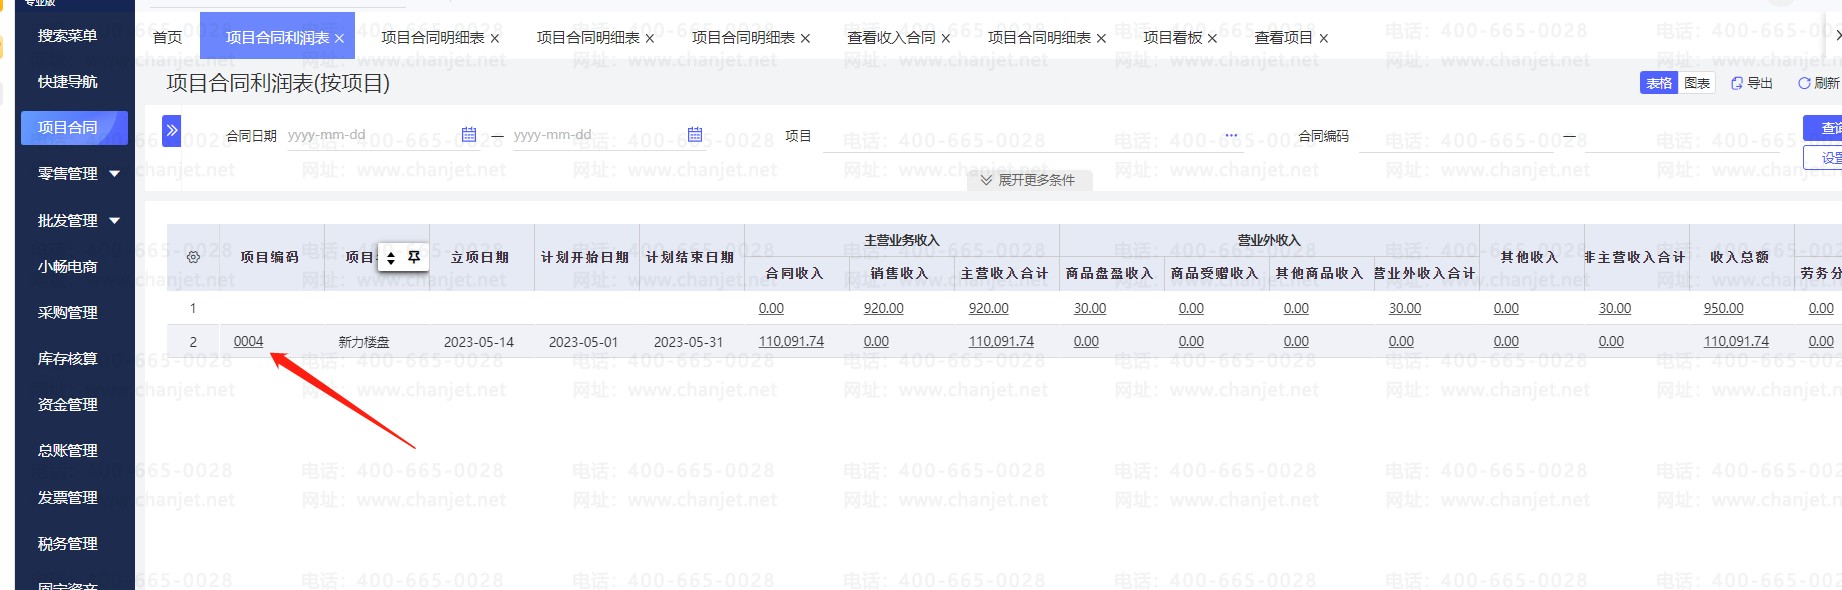The width and height of the screenshot is (1842, 590).
Task: Switch to the 查看项目 tab
Action: 1283,38
